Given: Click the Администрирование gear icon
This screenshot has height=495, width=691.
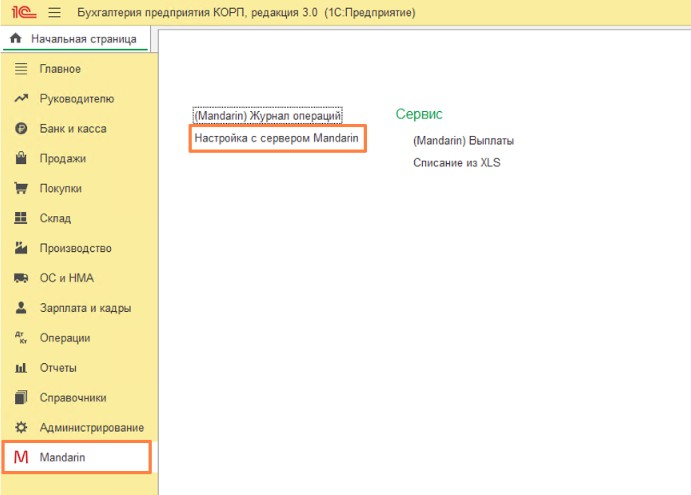Looking at the screenshot, I should click(21, 427).
